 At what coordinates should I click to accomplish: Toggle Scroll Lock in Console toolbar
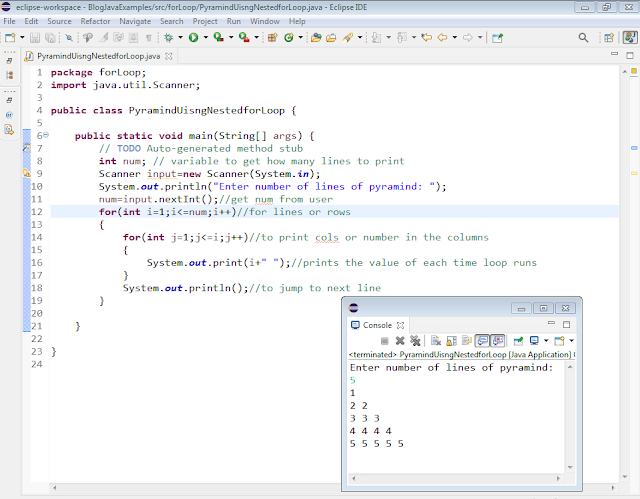[451, 341]
